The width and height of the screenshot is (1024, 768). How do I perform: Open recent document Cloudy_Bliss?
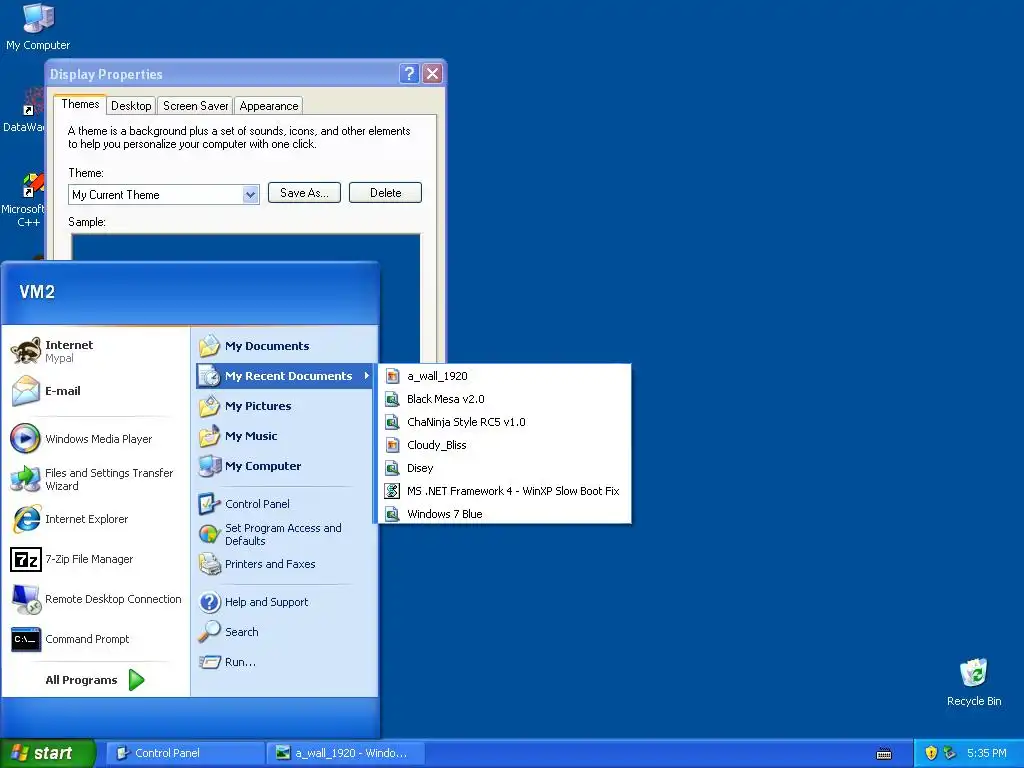(505, 445)
